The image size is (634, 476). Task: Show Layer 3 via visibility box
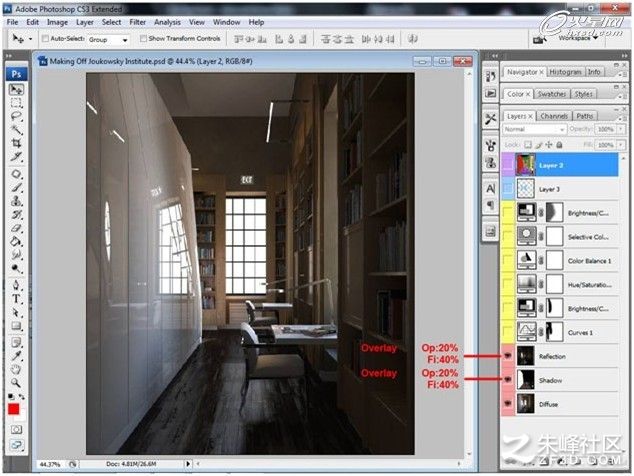click(x=508, y=189)
